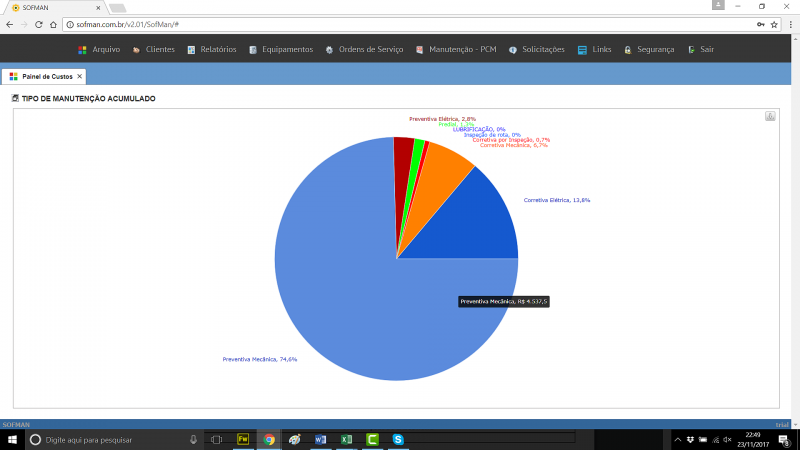Open the Arquivo menu
Viewport: 800px width, 450px height.
[x=106, y=49]
